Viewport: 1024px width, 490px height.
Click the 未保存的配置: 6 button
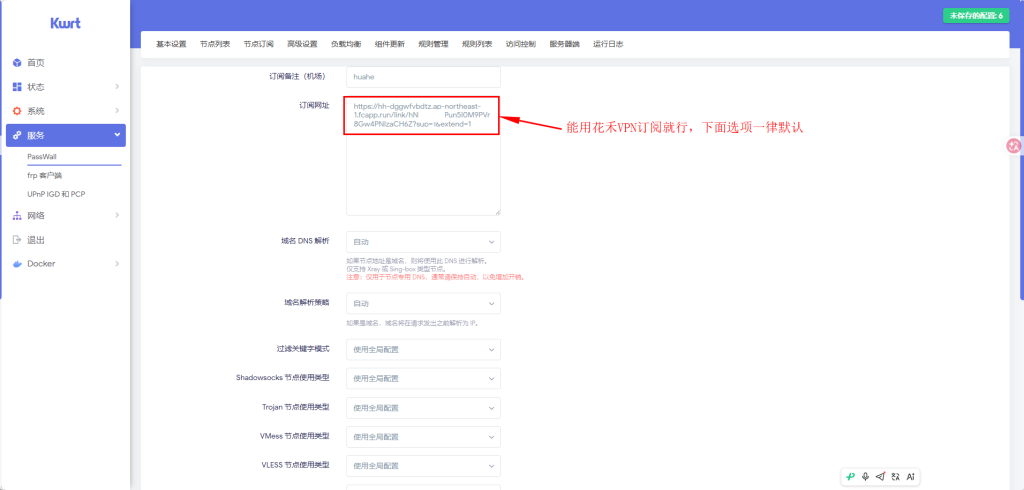pos(976,16)
